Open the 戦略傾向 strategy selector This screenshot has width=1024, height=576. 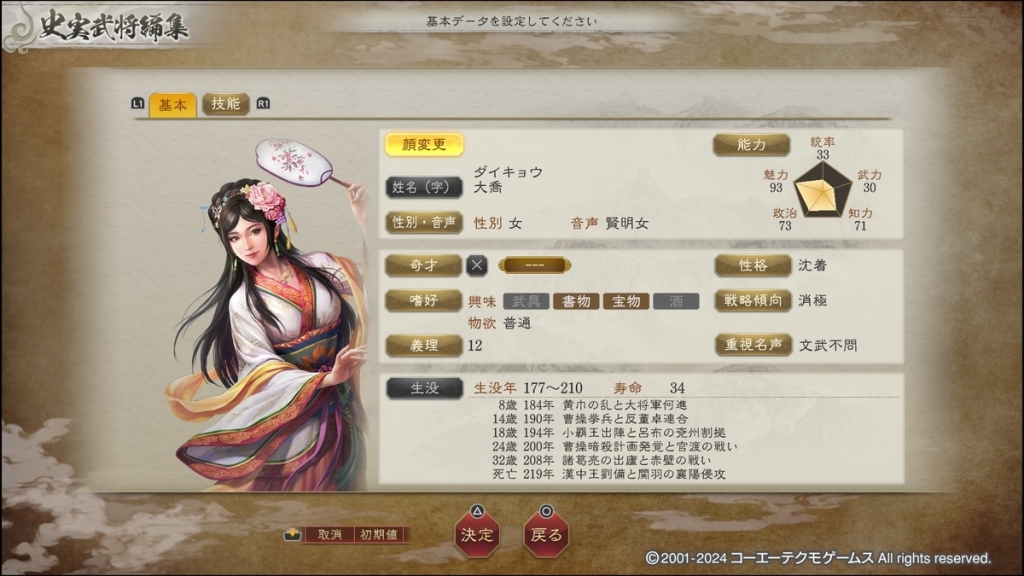click(x=753, y=300)
